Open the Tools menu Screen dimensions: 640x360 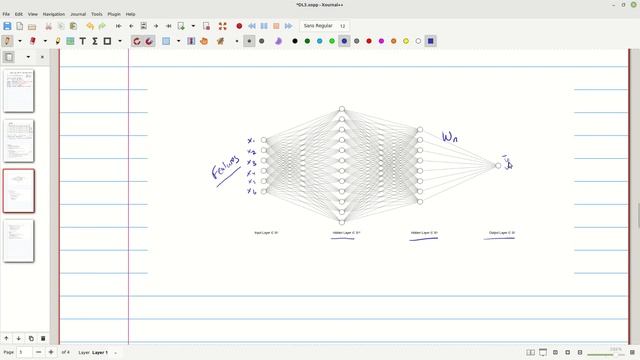tap(97, 14)
